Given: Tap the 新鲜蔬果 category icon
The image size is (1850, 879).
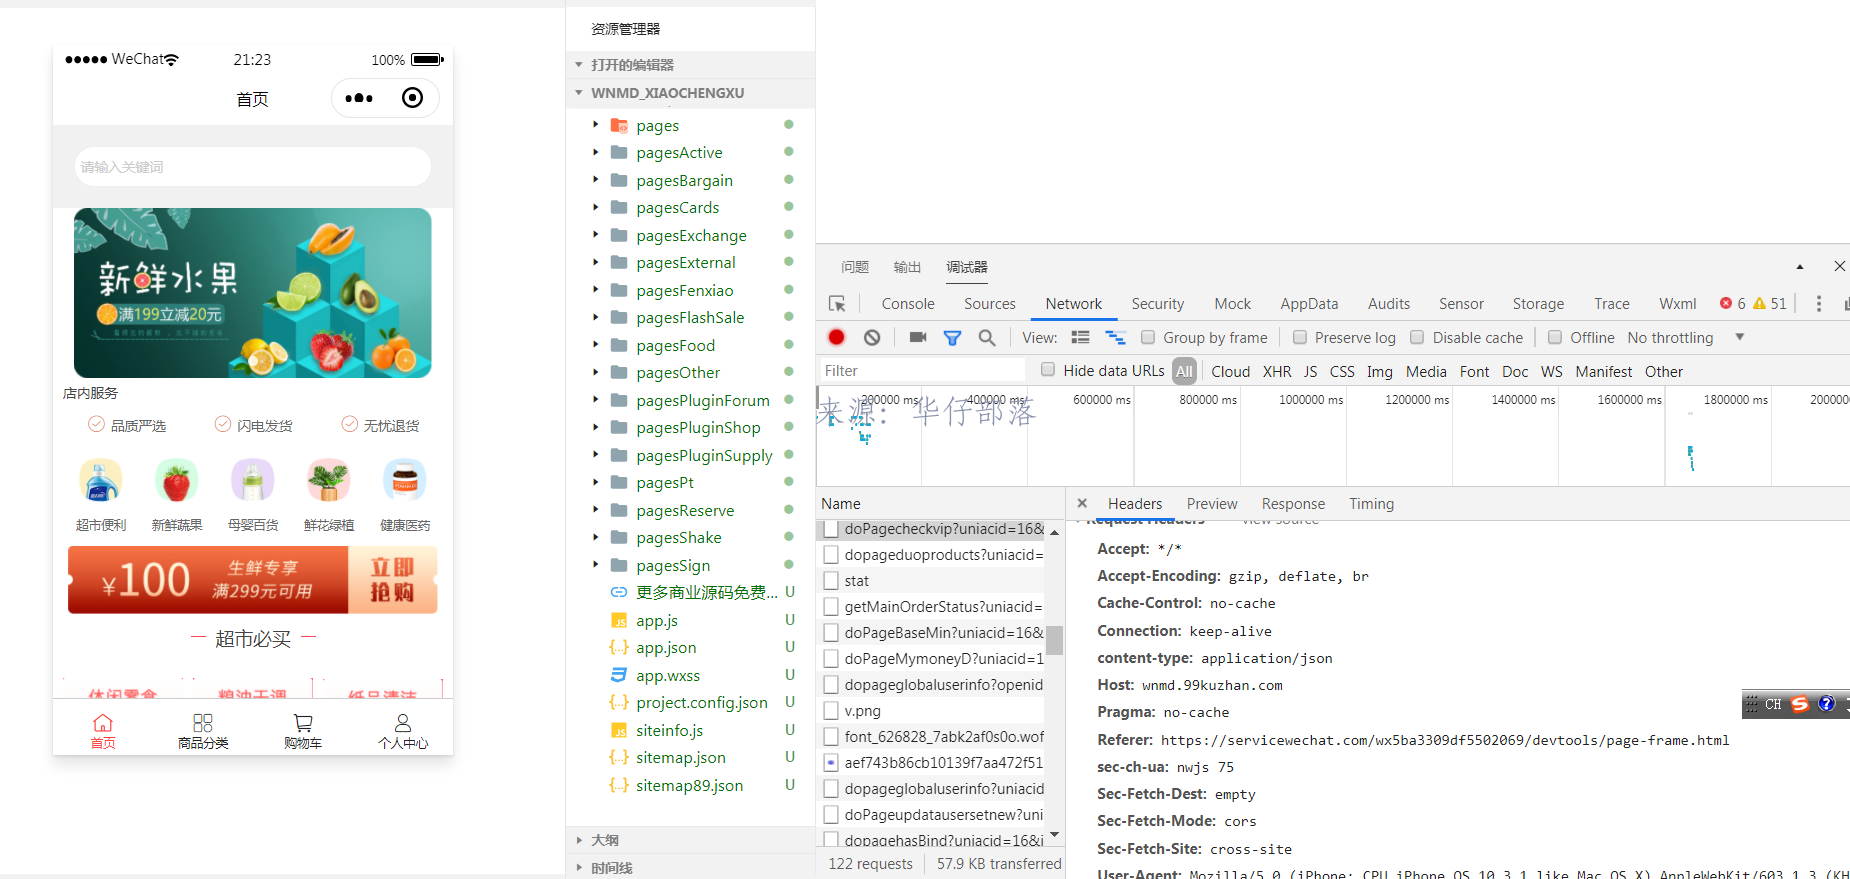Looking at the screenshot, I should click(x=177, y=481).
